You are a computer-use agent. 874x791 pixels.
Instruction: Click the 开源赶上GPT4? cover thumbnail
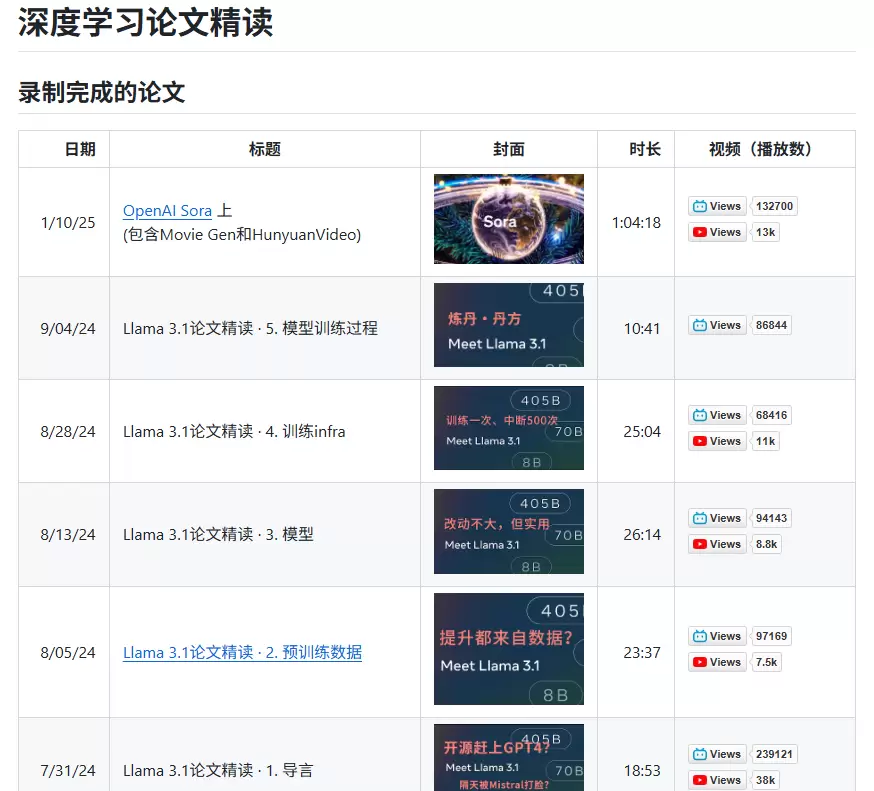509,758
